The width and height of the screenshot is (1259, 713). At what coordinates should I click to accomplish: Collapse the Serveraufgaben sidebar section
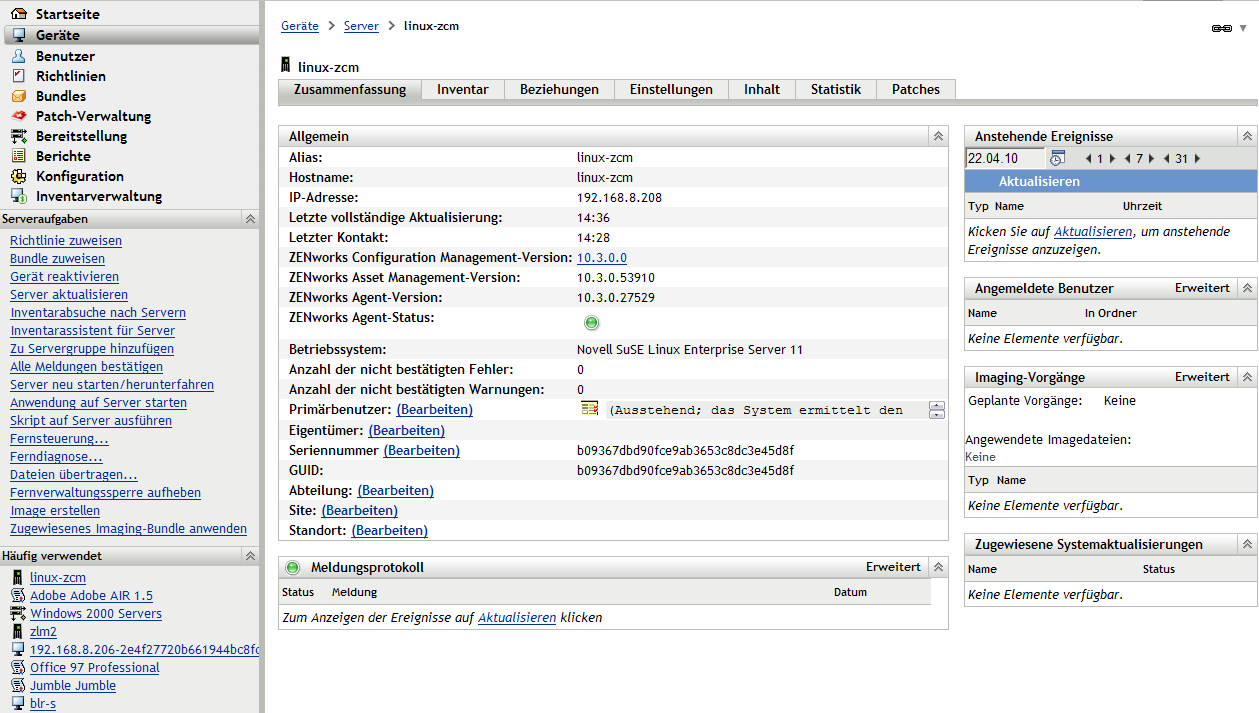tap(250, 218)
